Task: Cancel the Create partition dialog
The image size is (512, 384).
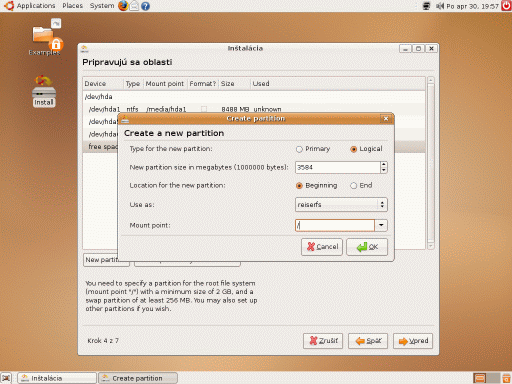Action: [322, 247]
